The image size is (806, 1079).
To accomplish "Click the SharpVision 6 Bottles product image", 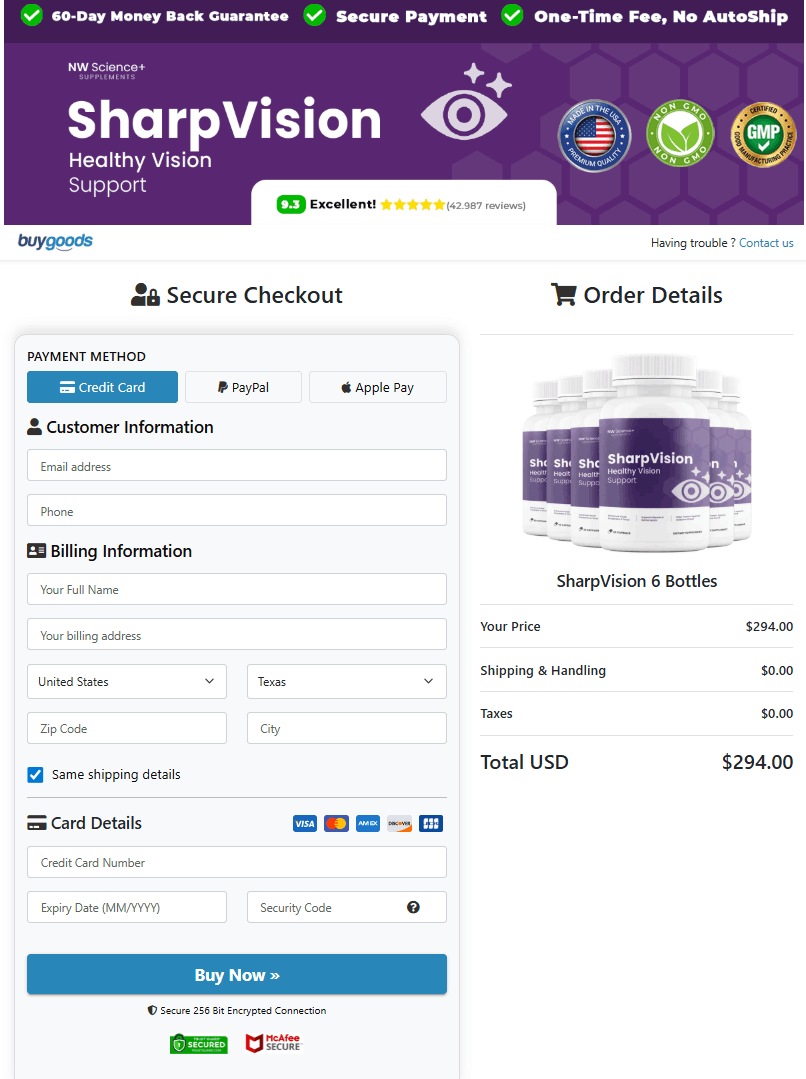I will point(637,453).
